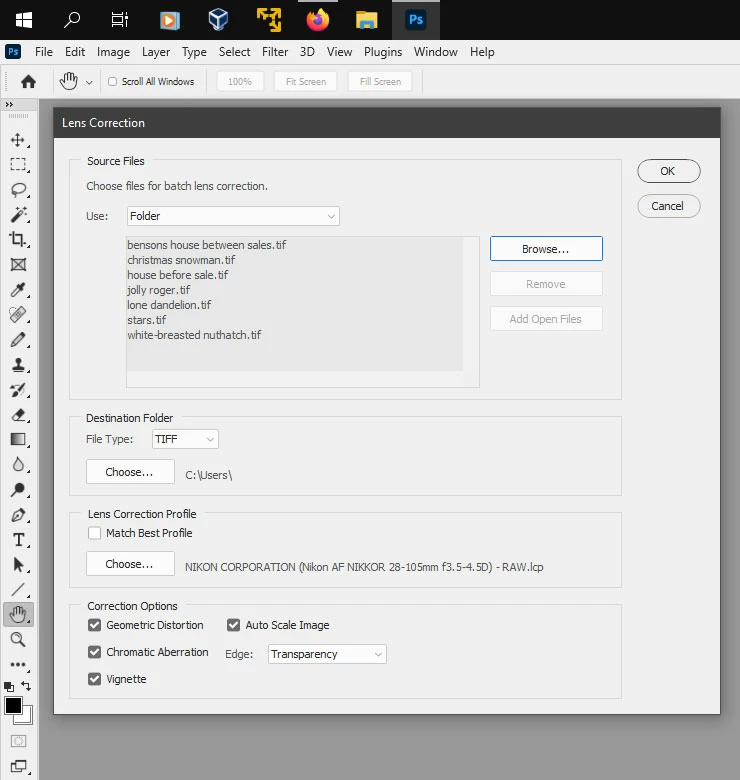Uncheck Auto Scale Image

coord(233,625)
